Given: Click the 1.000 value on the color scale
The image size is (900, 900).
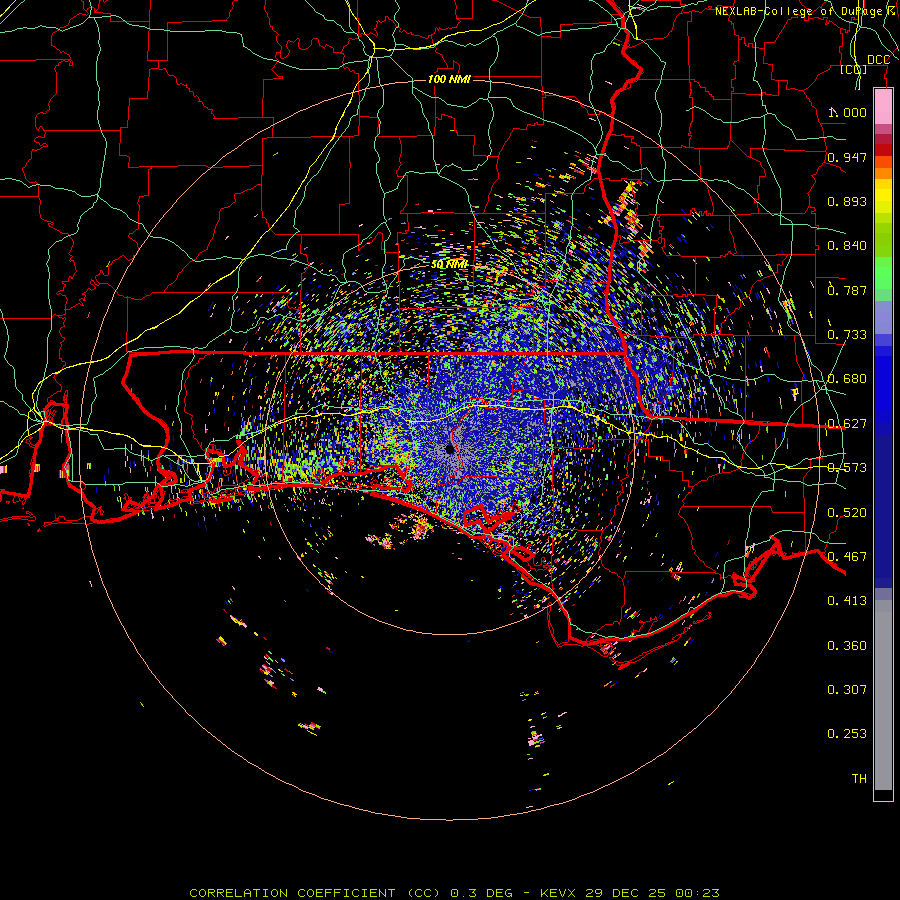Looking at the screenshot, I should (847, 112).
